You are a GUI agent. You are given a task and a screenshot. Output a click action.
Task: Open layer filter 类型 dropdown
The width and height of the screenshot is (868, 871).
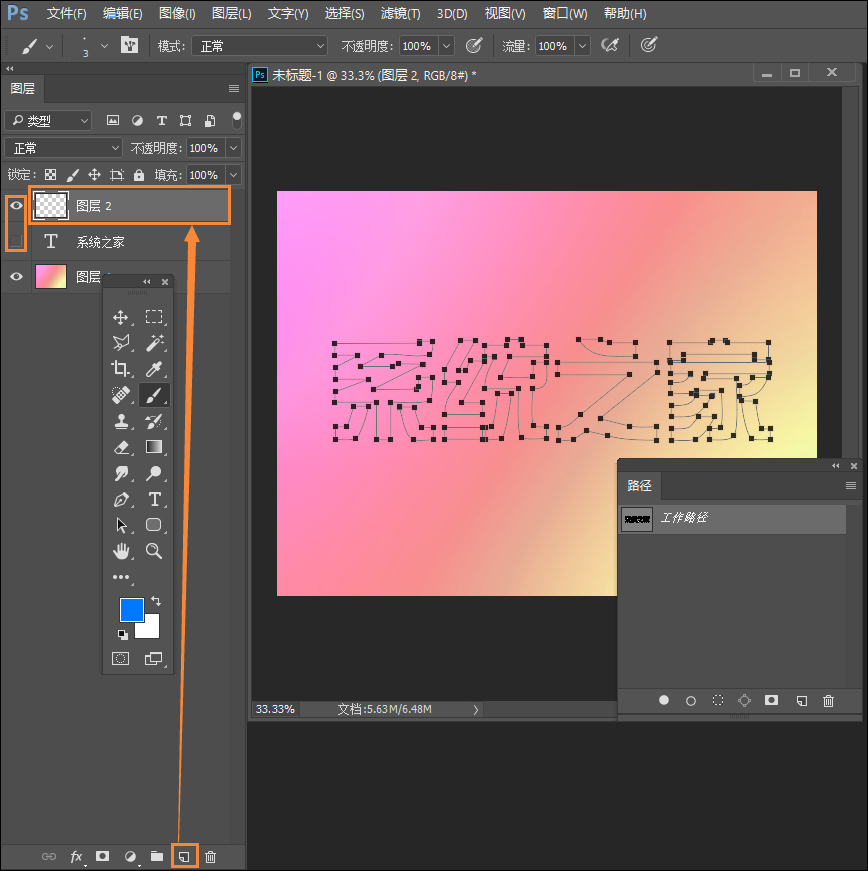(x=48, y=120)
